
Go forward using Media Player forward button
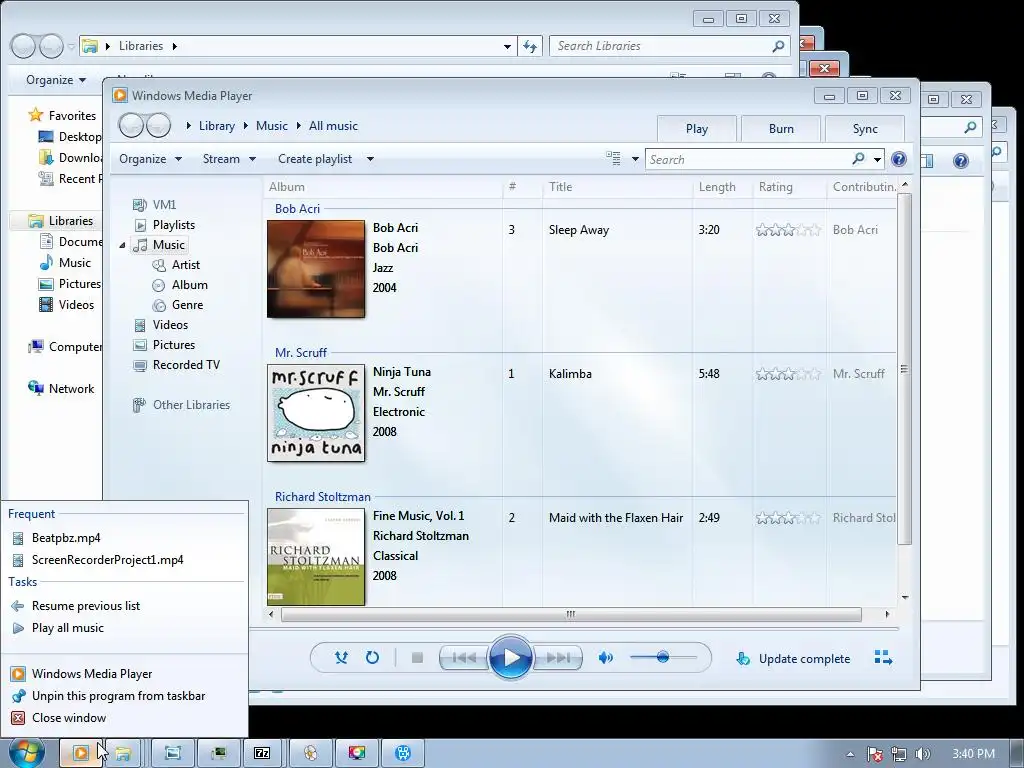point(158,125)
